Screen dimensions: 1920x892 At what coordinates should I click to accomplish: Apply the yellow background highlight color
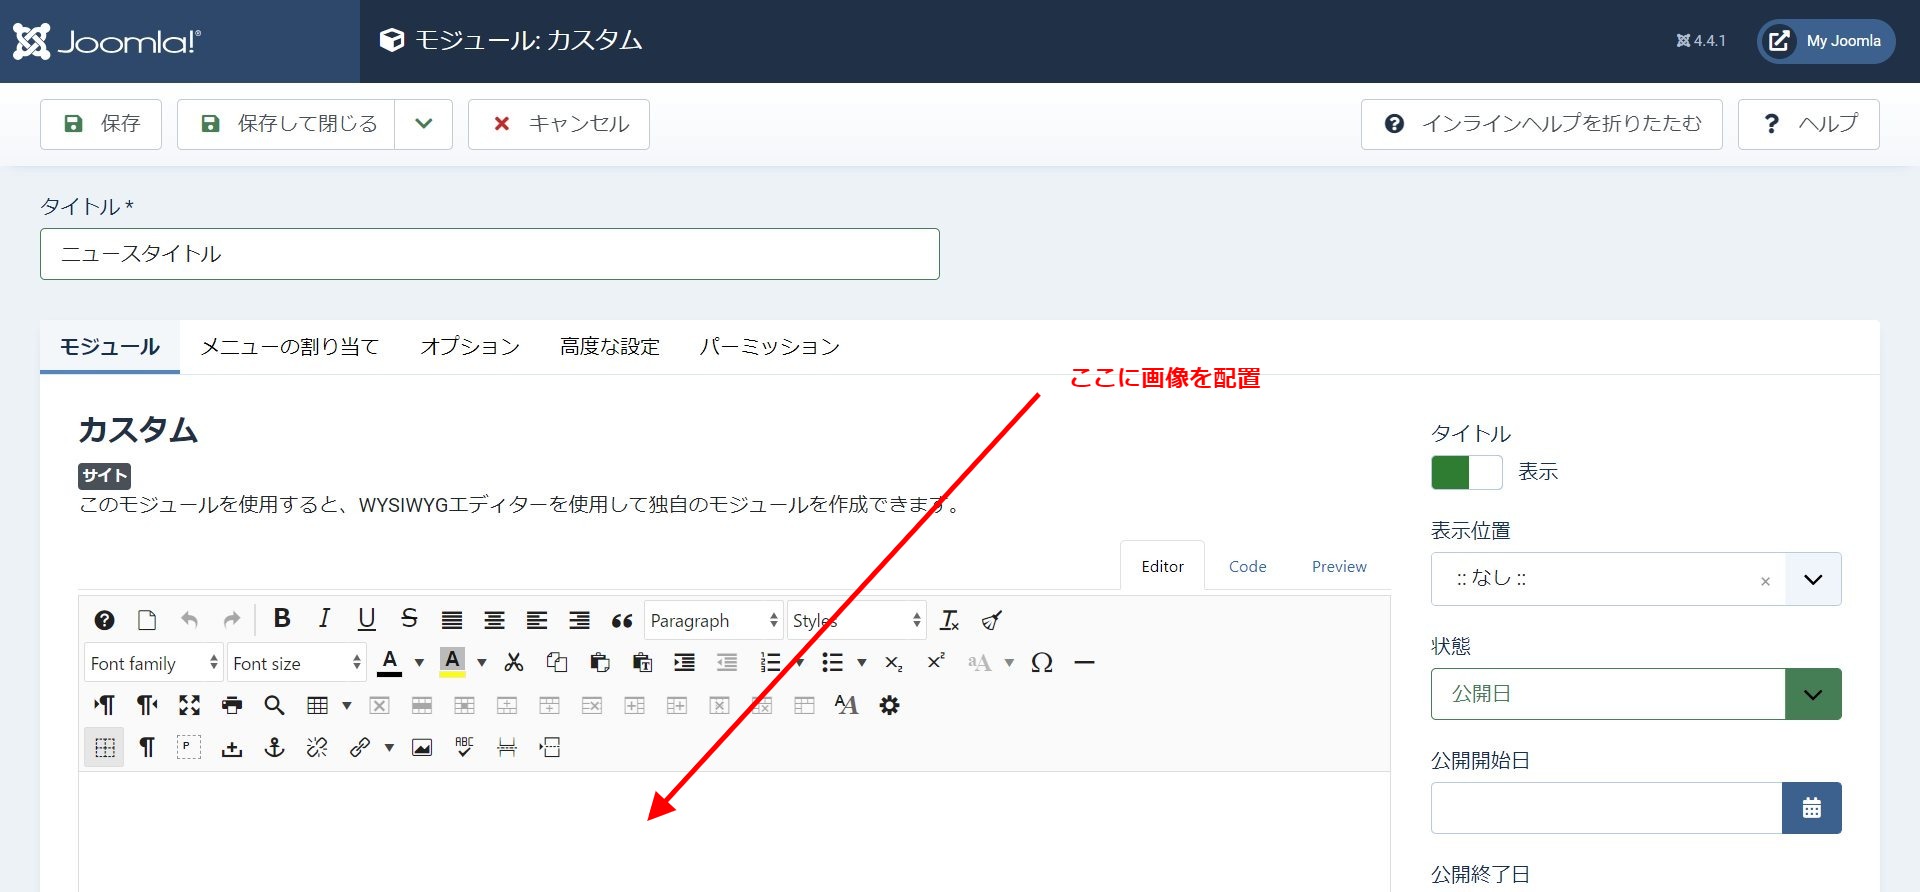(452, 663)
